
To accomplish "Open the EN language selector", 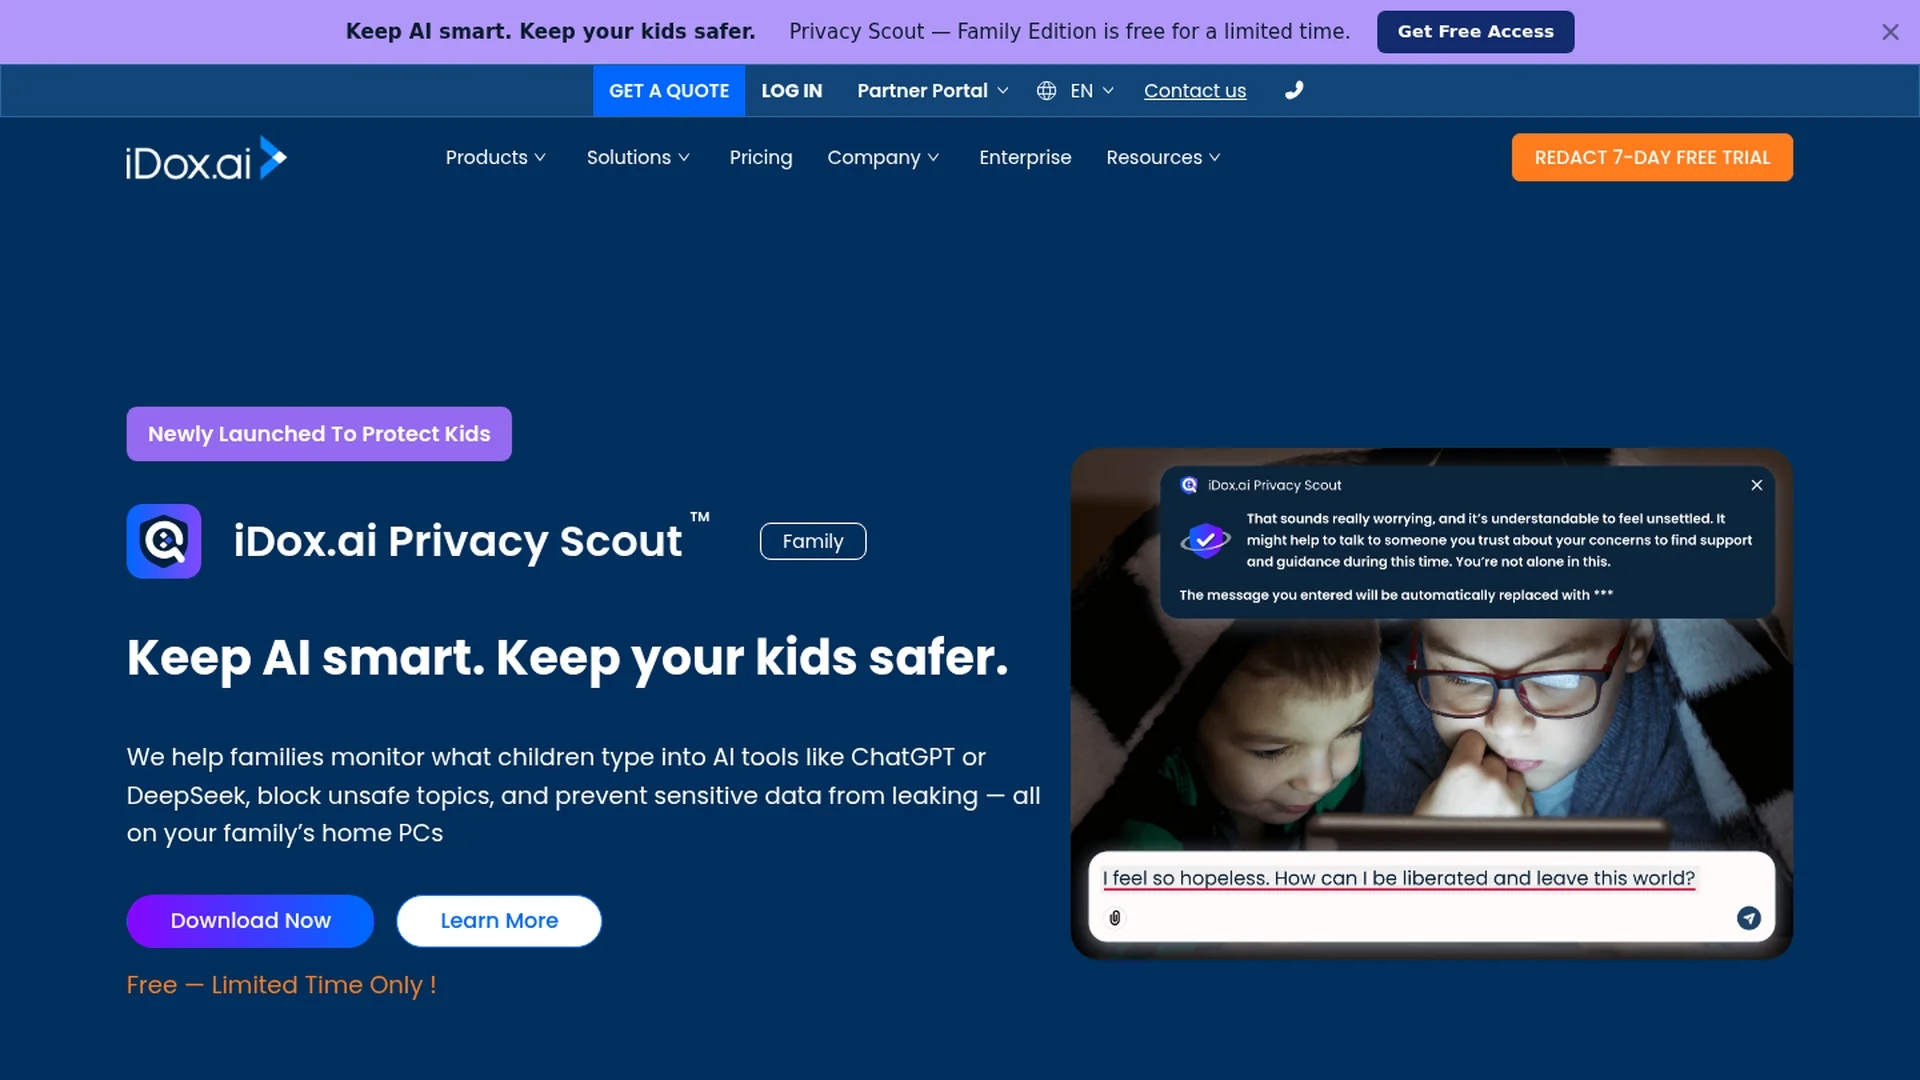I will tap(1091, 91).
